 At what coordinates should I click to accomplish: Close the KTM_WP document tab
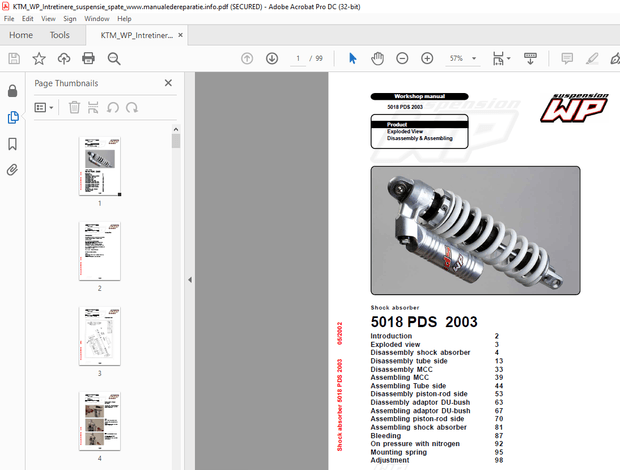(x=180, y=35)
